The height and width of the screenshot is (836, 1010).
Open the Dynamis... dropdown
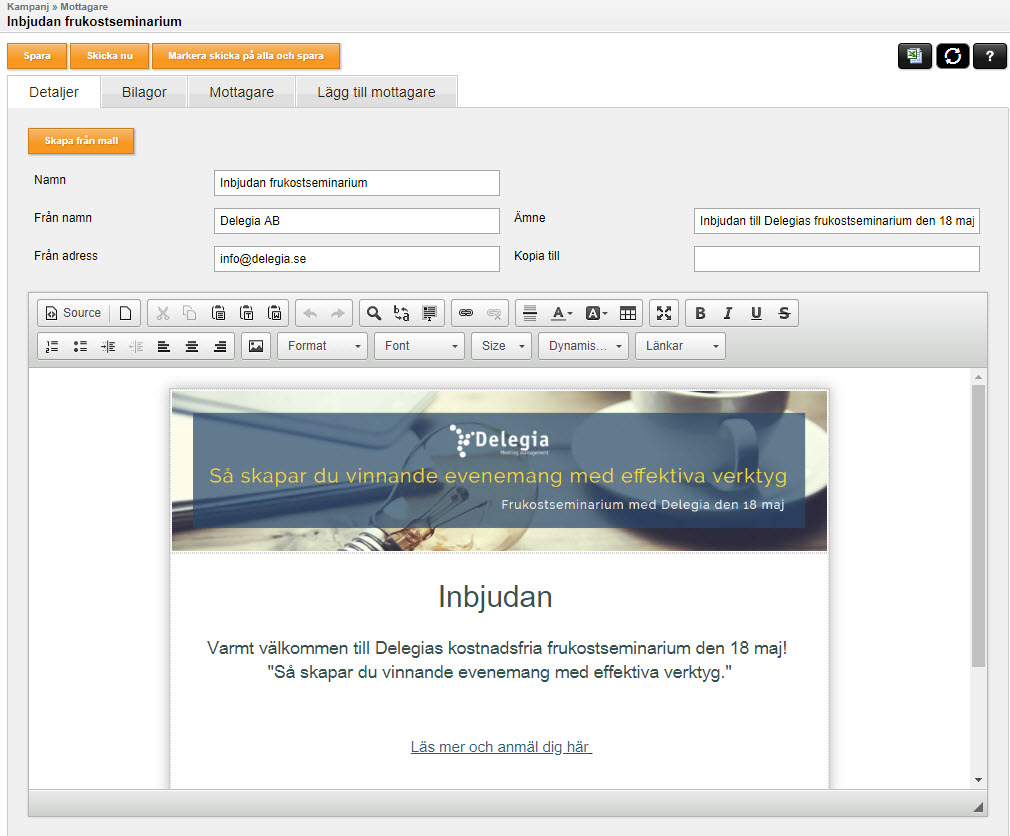[583, 346]
